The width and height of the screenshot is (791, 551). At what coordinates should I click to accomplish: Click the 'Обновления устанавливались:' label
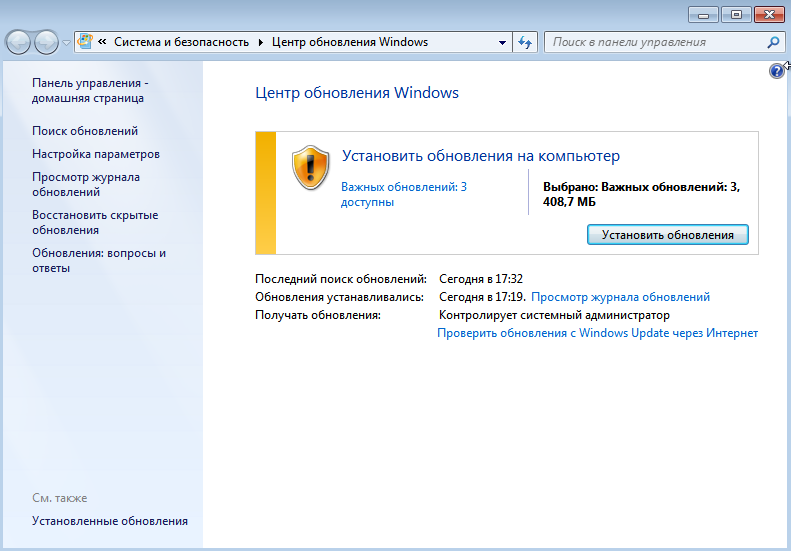pyautogui.click(x=339, y=297)
